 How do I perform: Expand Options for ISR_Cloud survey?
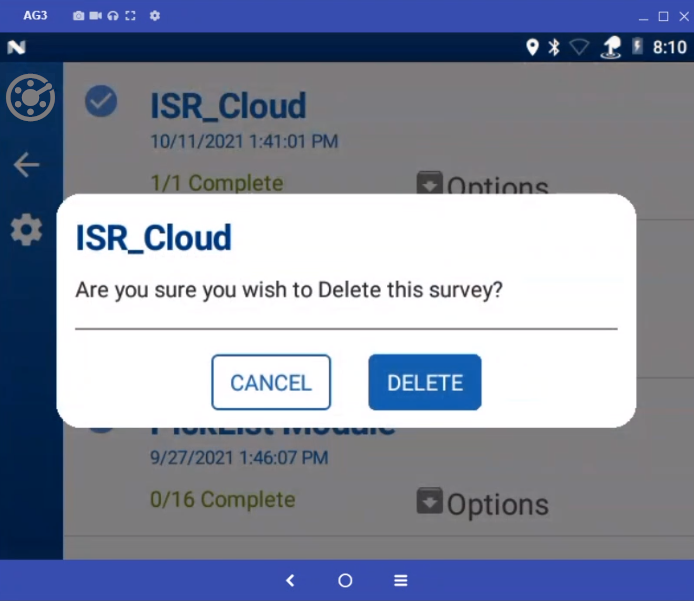(482, 184)
